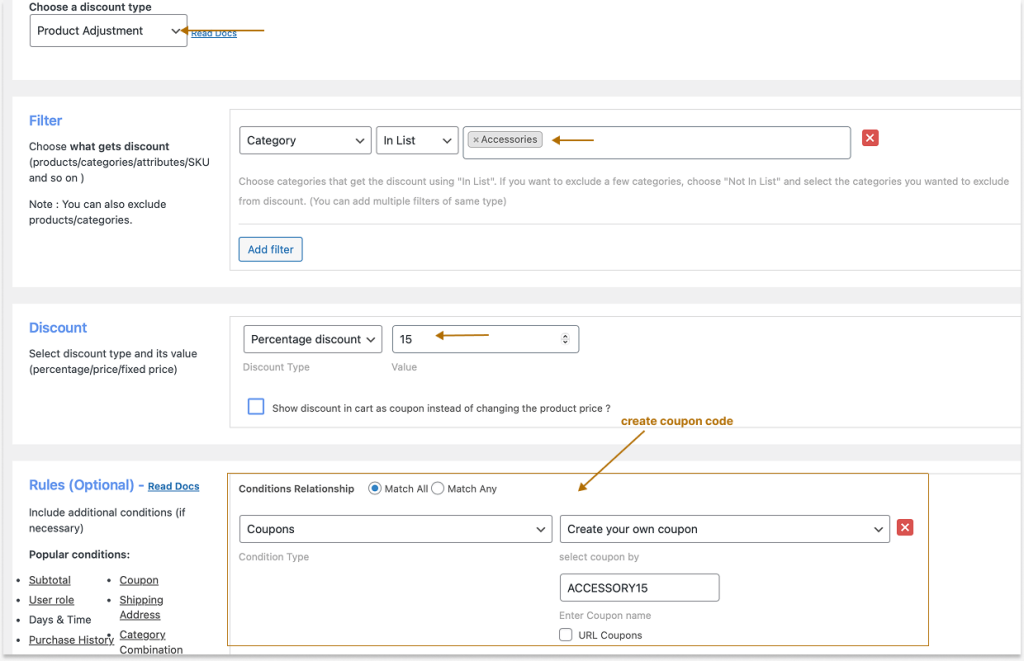Enable show discount in cart as coupon
The height and width of the screenshot is (661, 1024).
click(x=256, y=407)
